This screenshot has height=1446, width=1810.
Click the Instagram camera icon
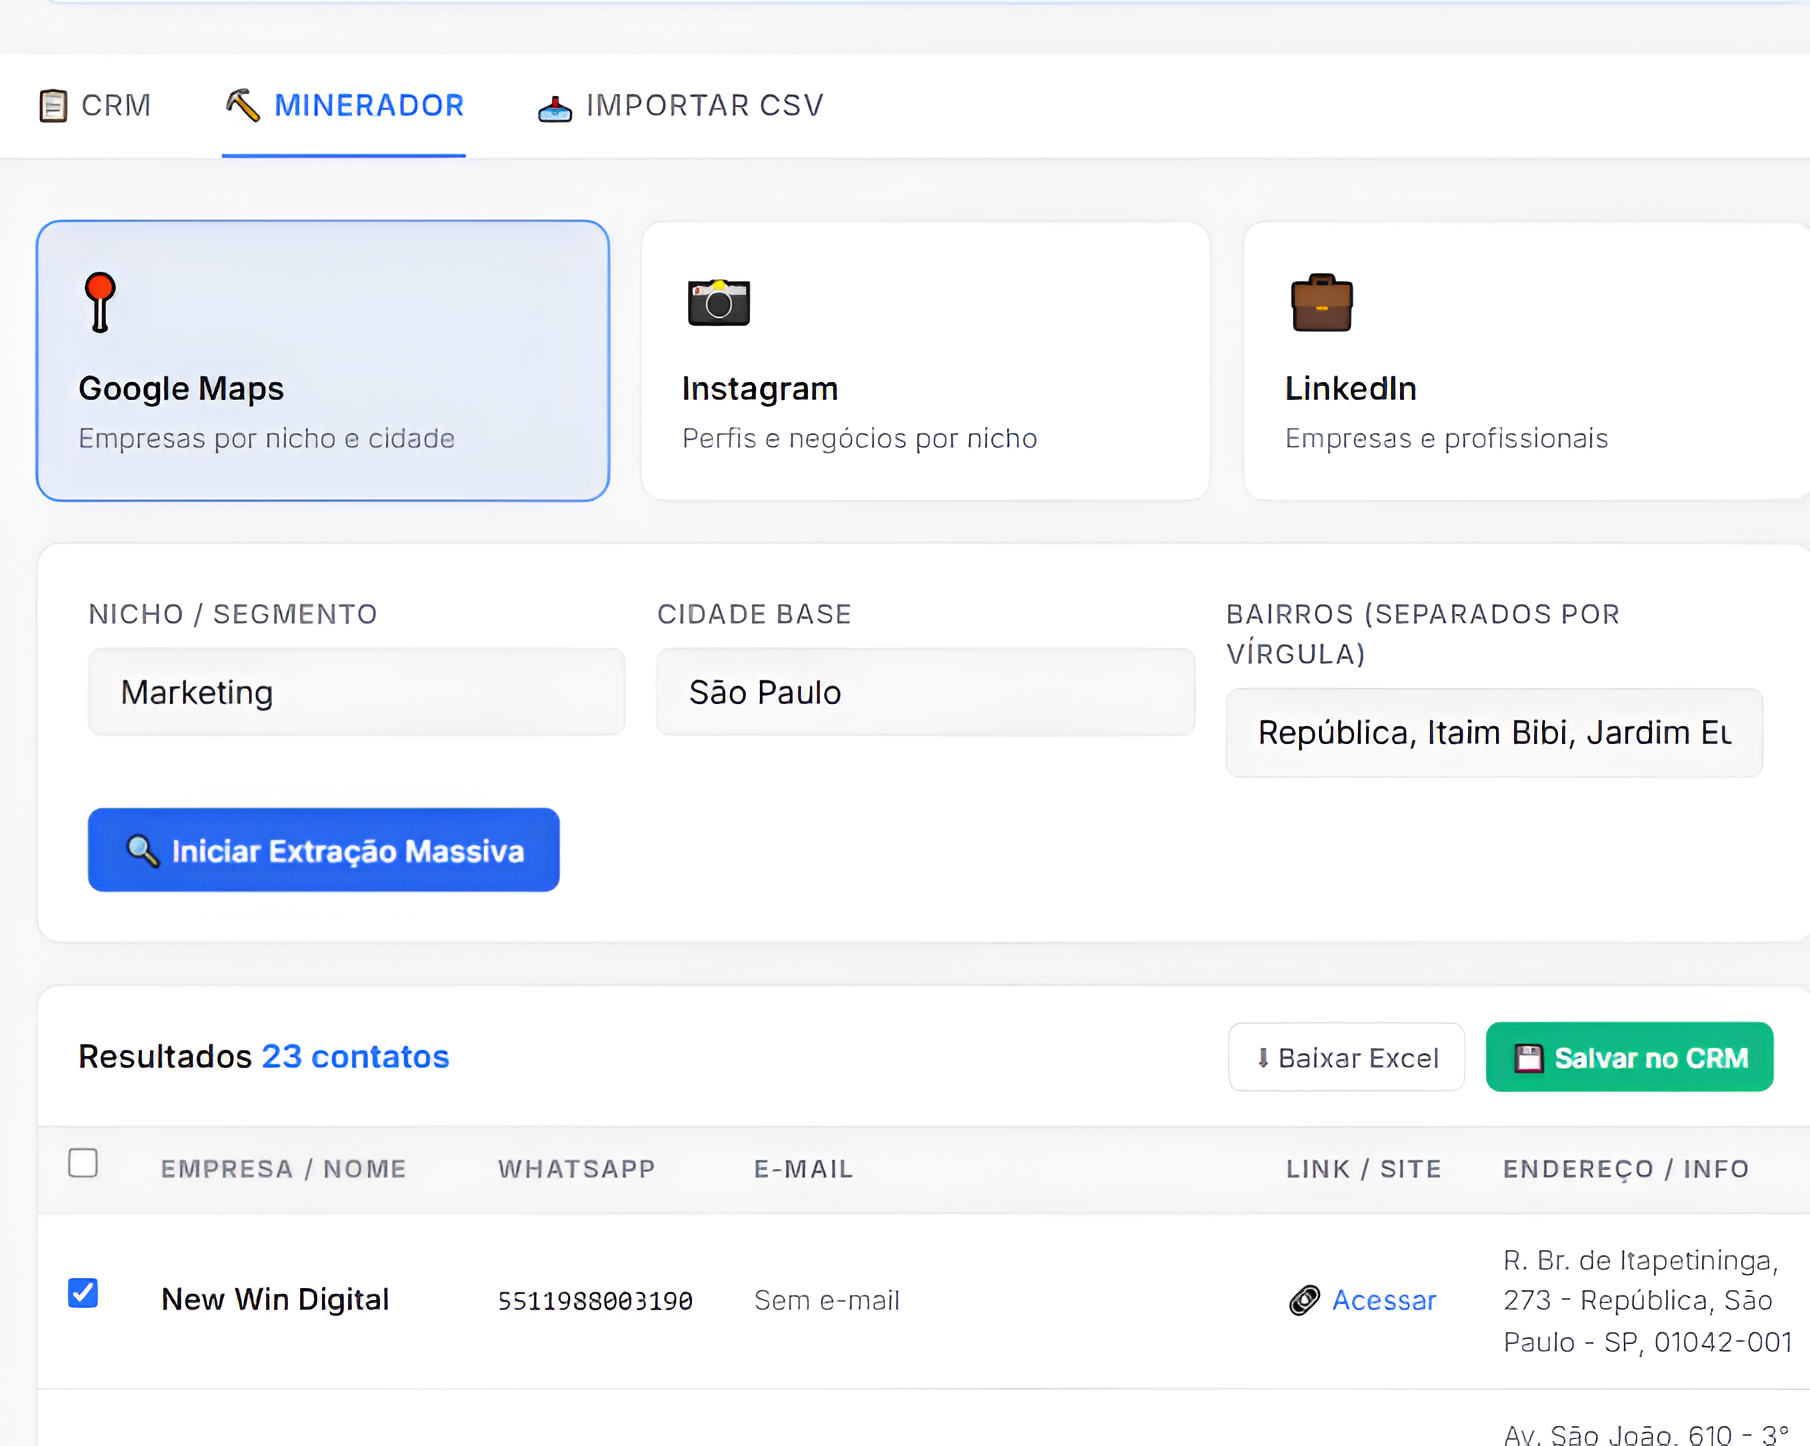718,303
